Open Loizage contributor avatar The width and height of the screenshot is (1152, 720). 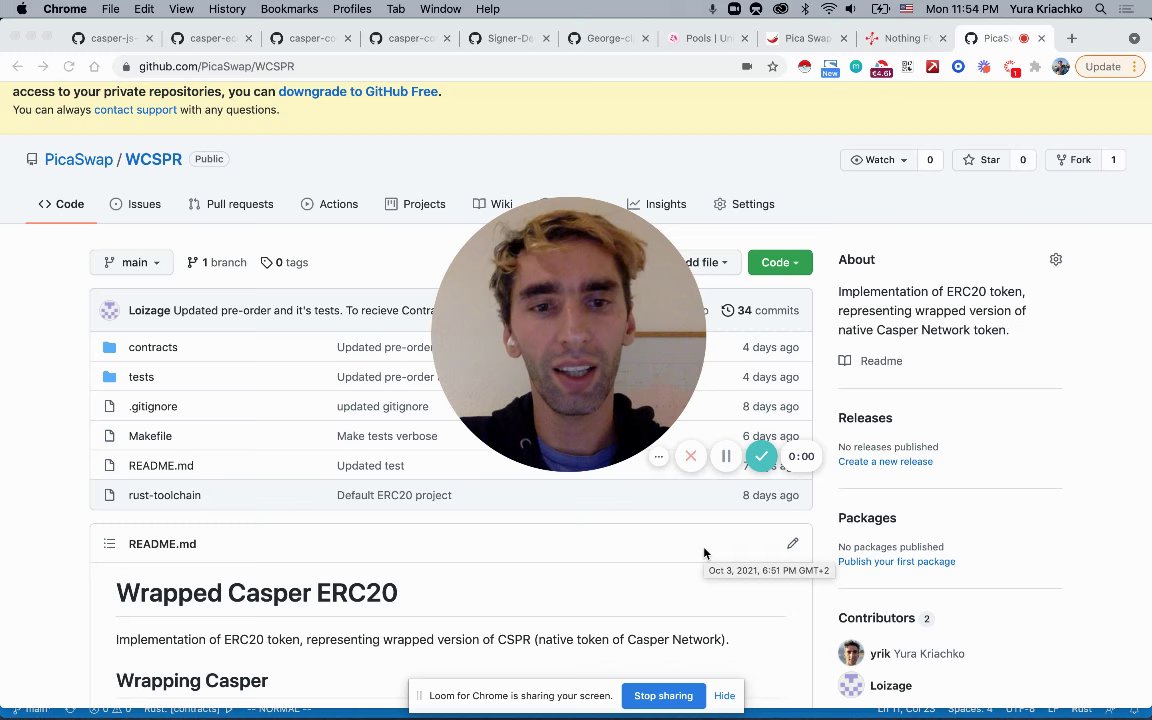click(x=851, y=685)
